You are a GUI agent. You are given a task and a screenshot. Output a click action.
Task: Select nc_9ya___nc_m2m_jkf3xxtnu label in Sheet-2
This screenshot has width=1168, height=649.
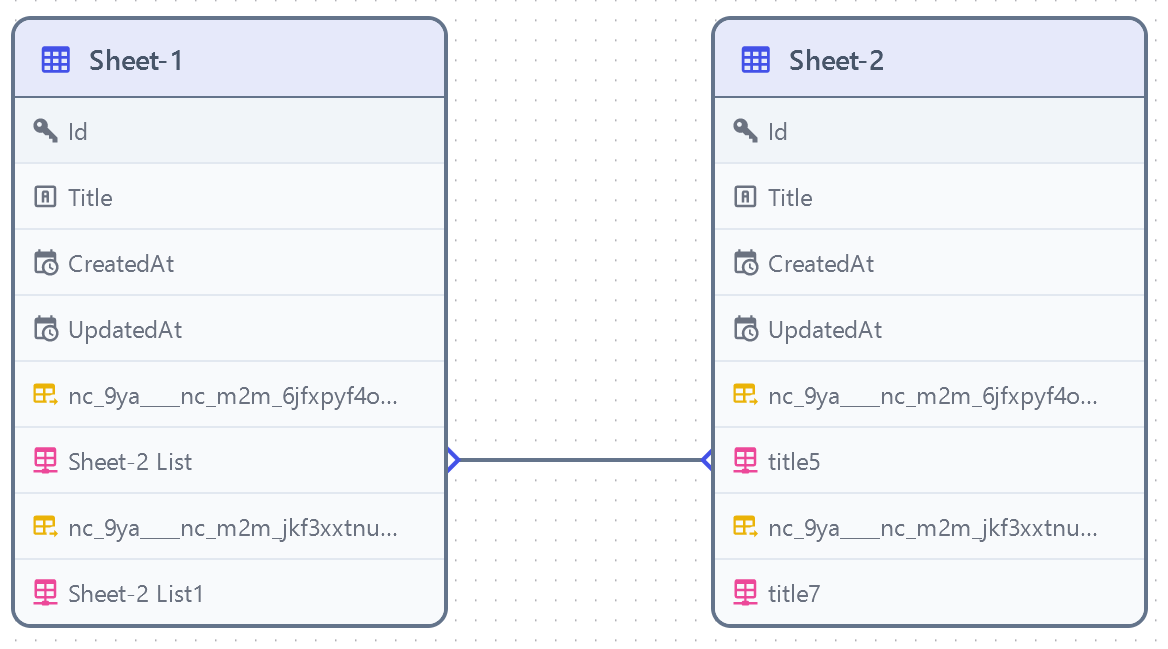click(933, 528)
